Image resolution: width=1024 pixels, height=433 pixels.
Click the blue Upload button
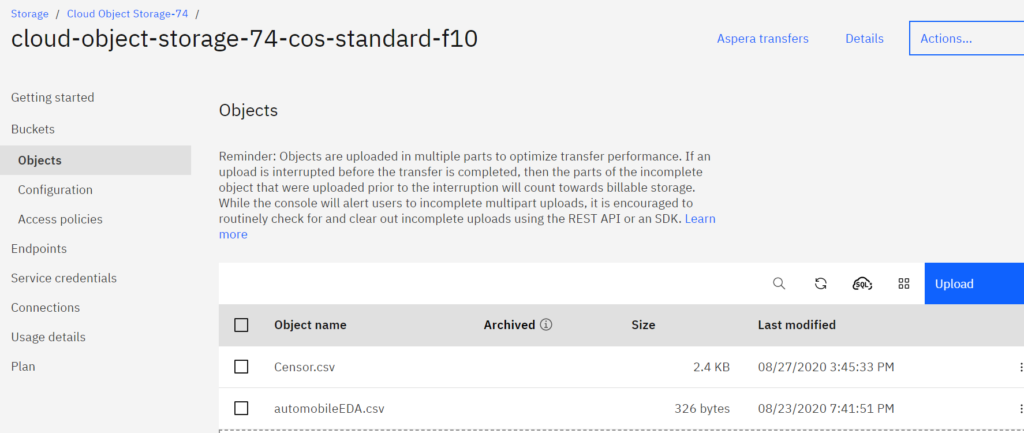coord(974,283)
